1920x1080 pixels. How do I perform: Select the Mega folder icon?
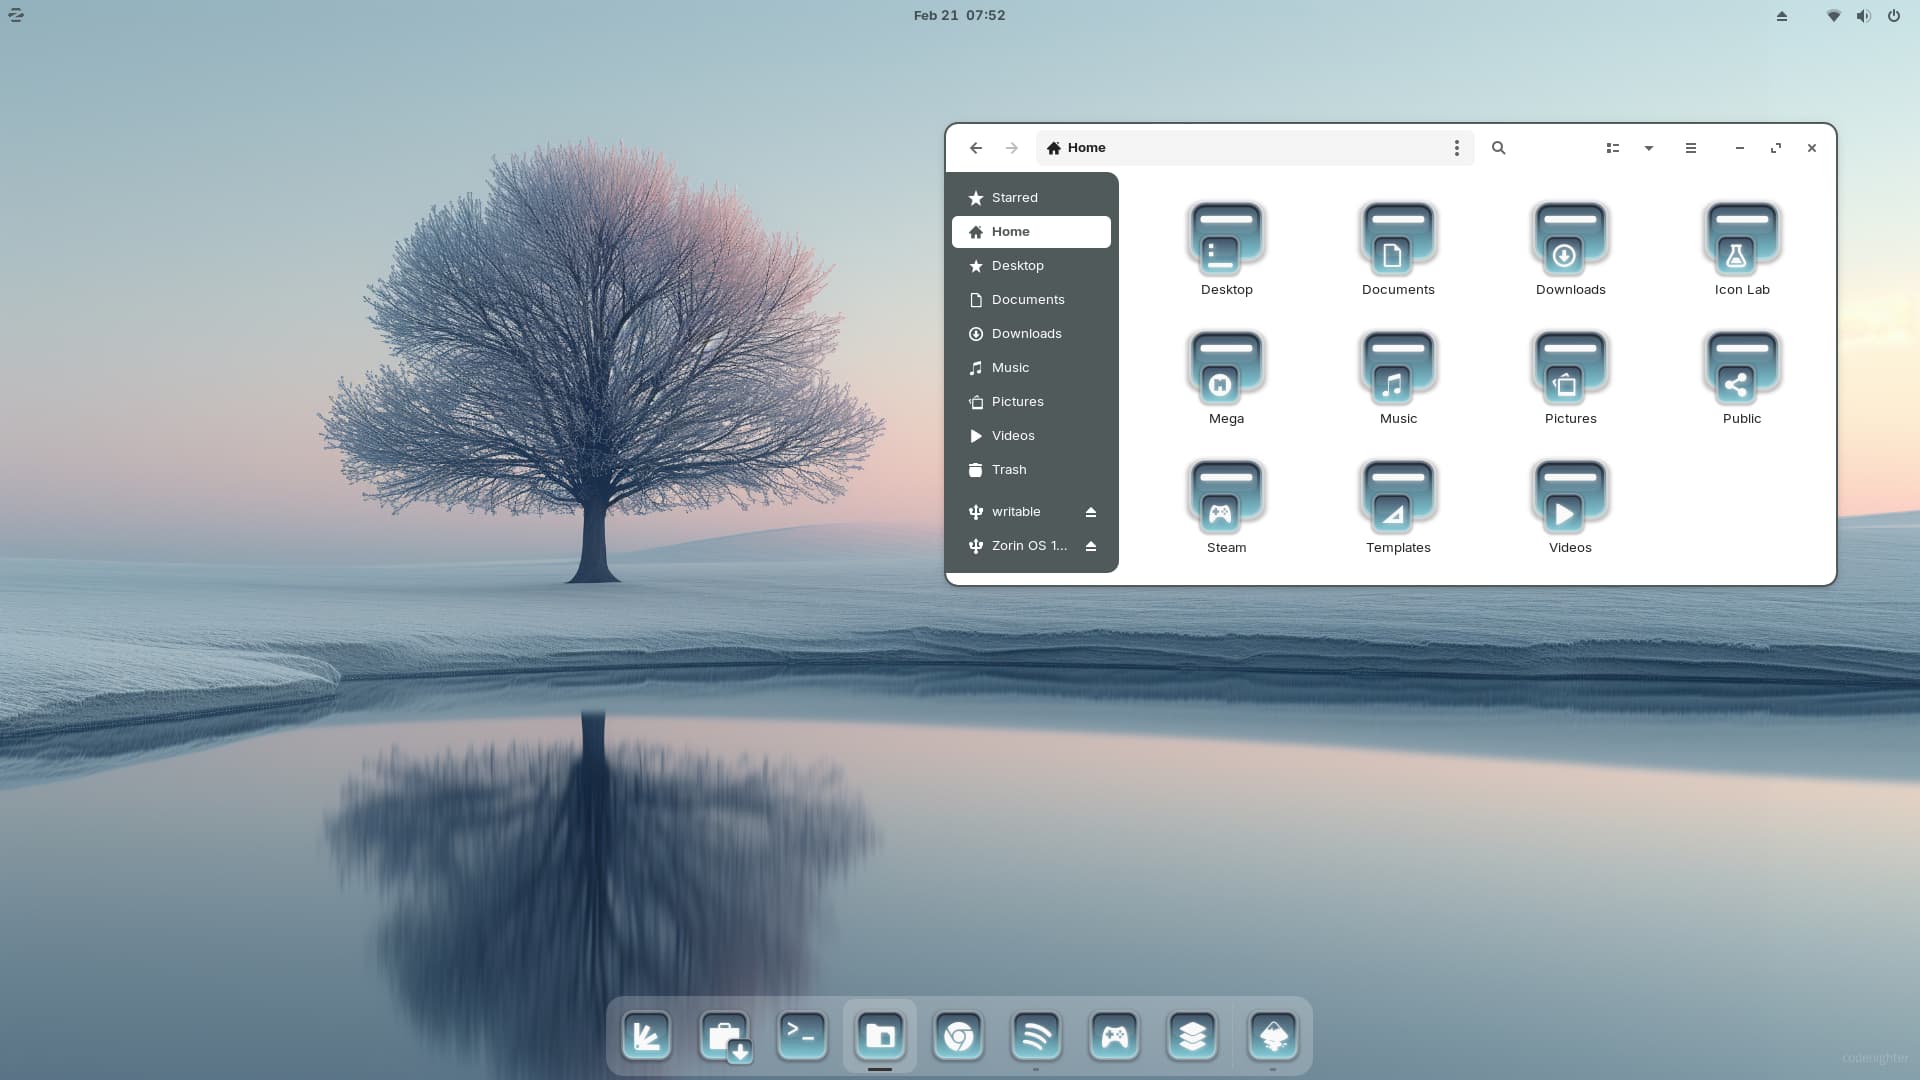tap(1226, 367)
